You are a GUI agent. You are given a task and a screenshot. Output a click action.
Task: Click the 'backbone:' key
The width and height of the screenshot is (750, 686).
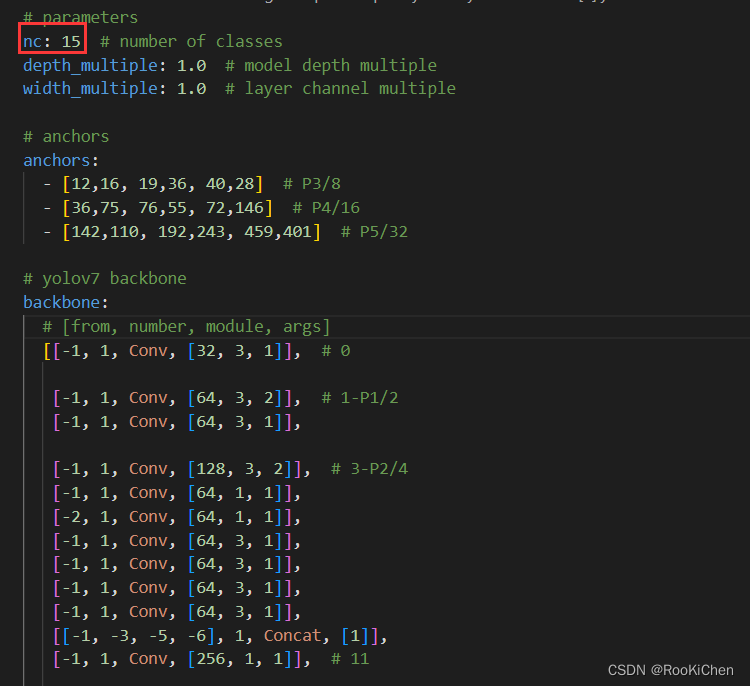click(x=66, y=302)
